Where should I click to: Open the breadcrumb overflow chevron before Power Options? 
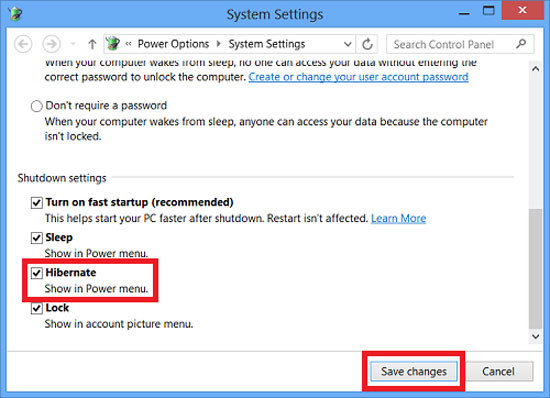(x=128, y=44)
